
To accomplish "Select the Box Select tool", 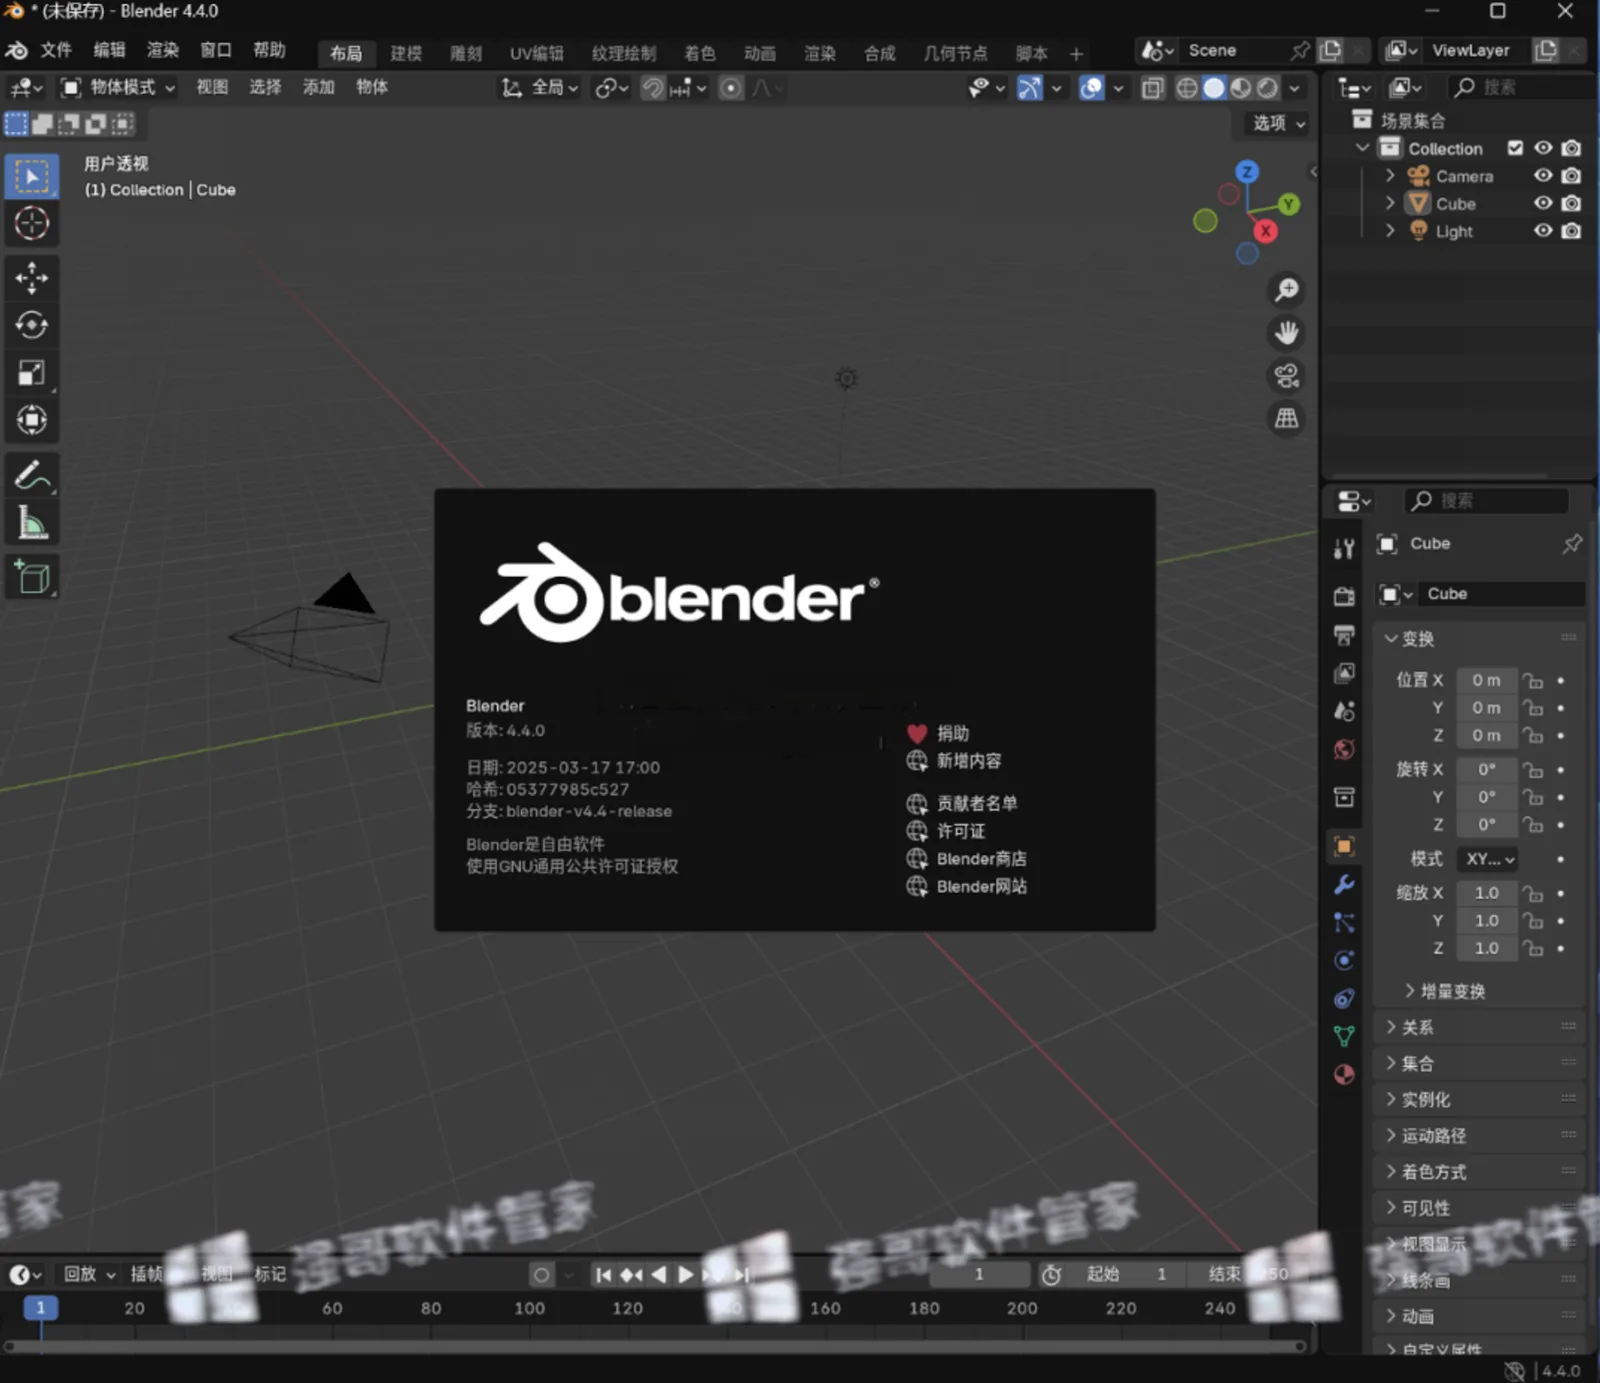I will click(32, 177).
